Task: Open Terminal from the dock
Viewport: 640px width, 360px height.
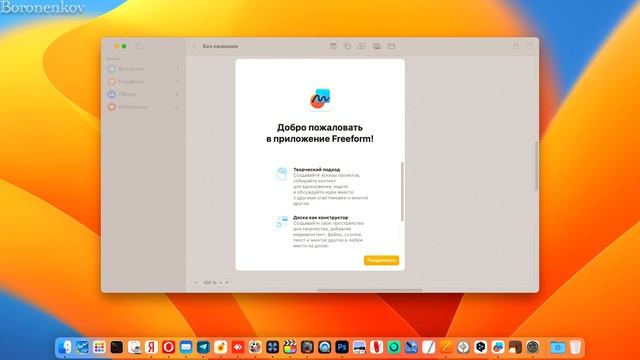Action: (x=116, y=347)
